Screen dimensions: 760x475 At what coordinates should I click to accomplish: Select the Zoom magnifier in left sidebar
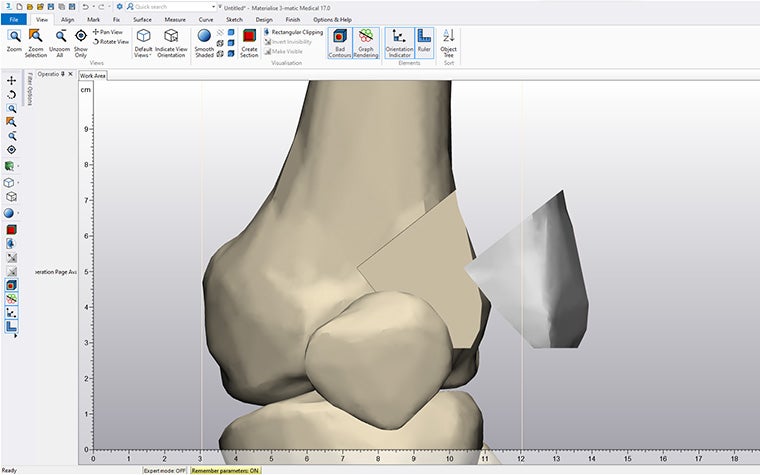pyautogui.click(x=12, y=109)
